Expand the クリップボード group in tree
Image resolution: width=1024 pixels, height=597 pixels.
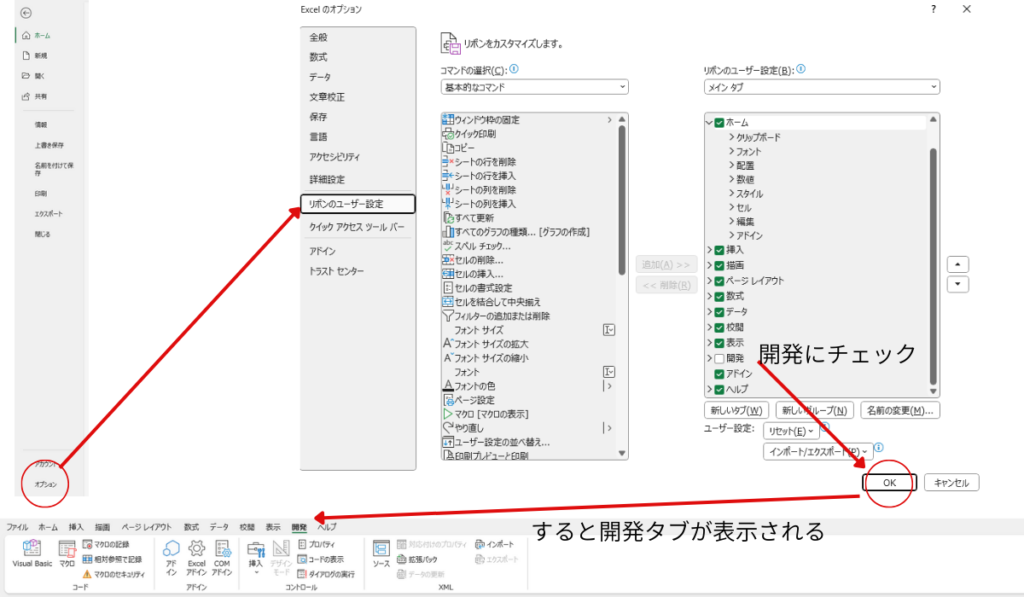[733, 137]
